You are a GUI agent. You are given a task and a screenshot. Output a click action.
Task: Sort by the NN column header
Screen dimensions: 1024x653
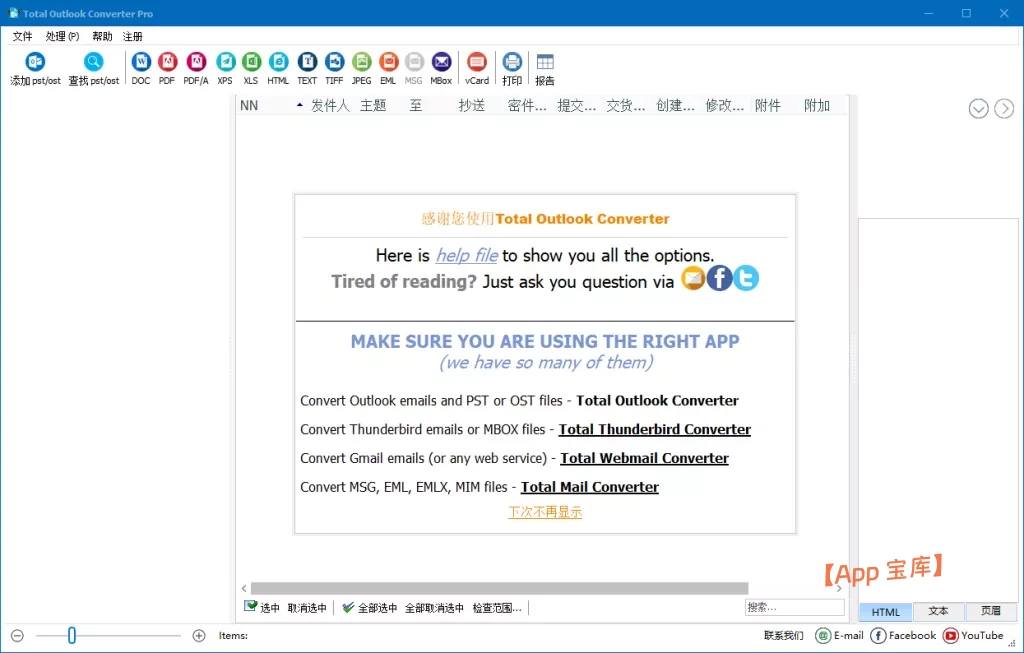[249, 106]
